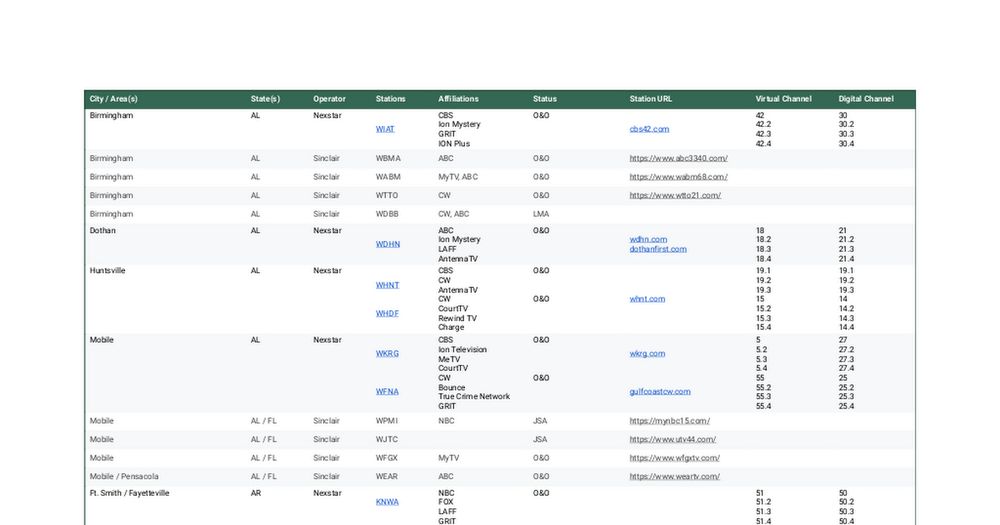
Task: Open the WHDF station link
Action: 387,313
